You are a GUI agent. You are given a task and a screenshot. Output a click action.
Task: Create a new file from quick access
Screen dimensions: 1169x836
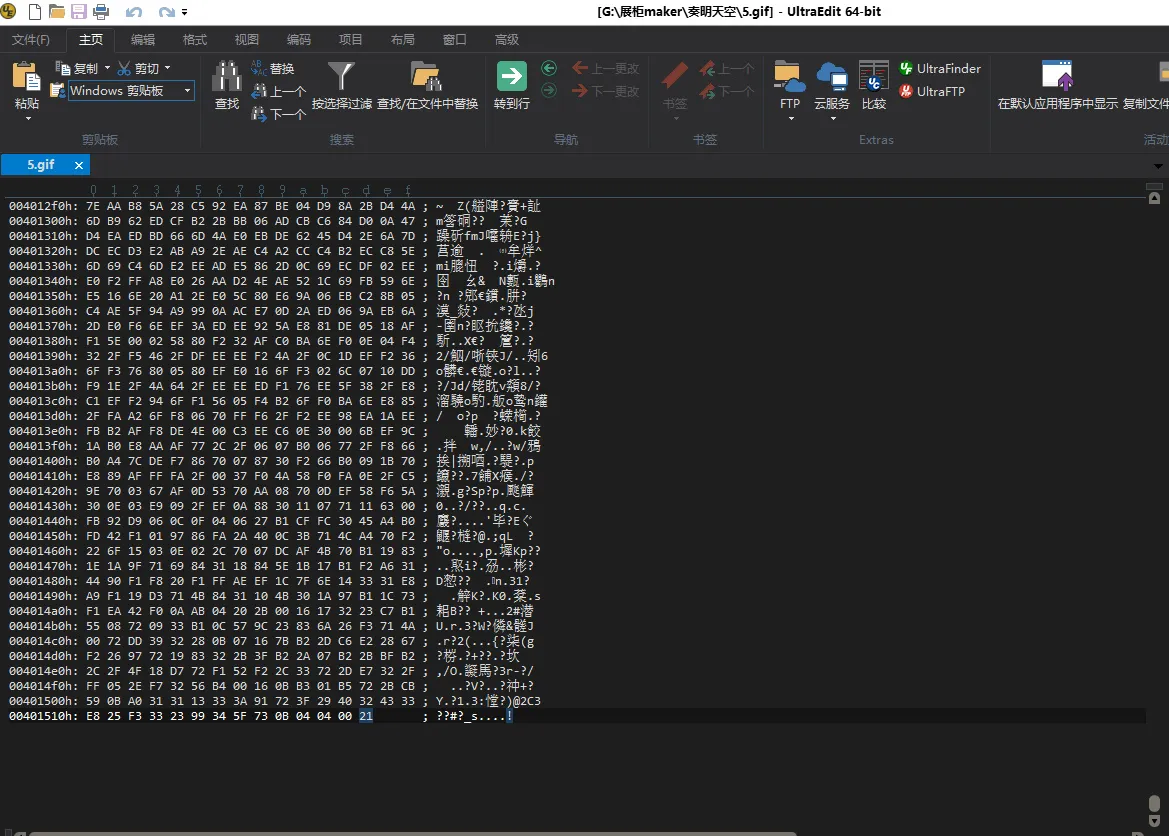pyautogui.click(x=34, y=11)
